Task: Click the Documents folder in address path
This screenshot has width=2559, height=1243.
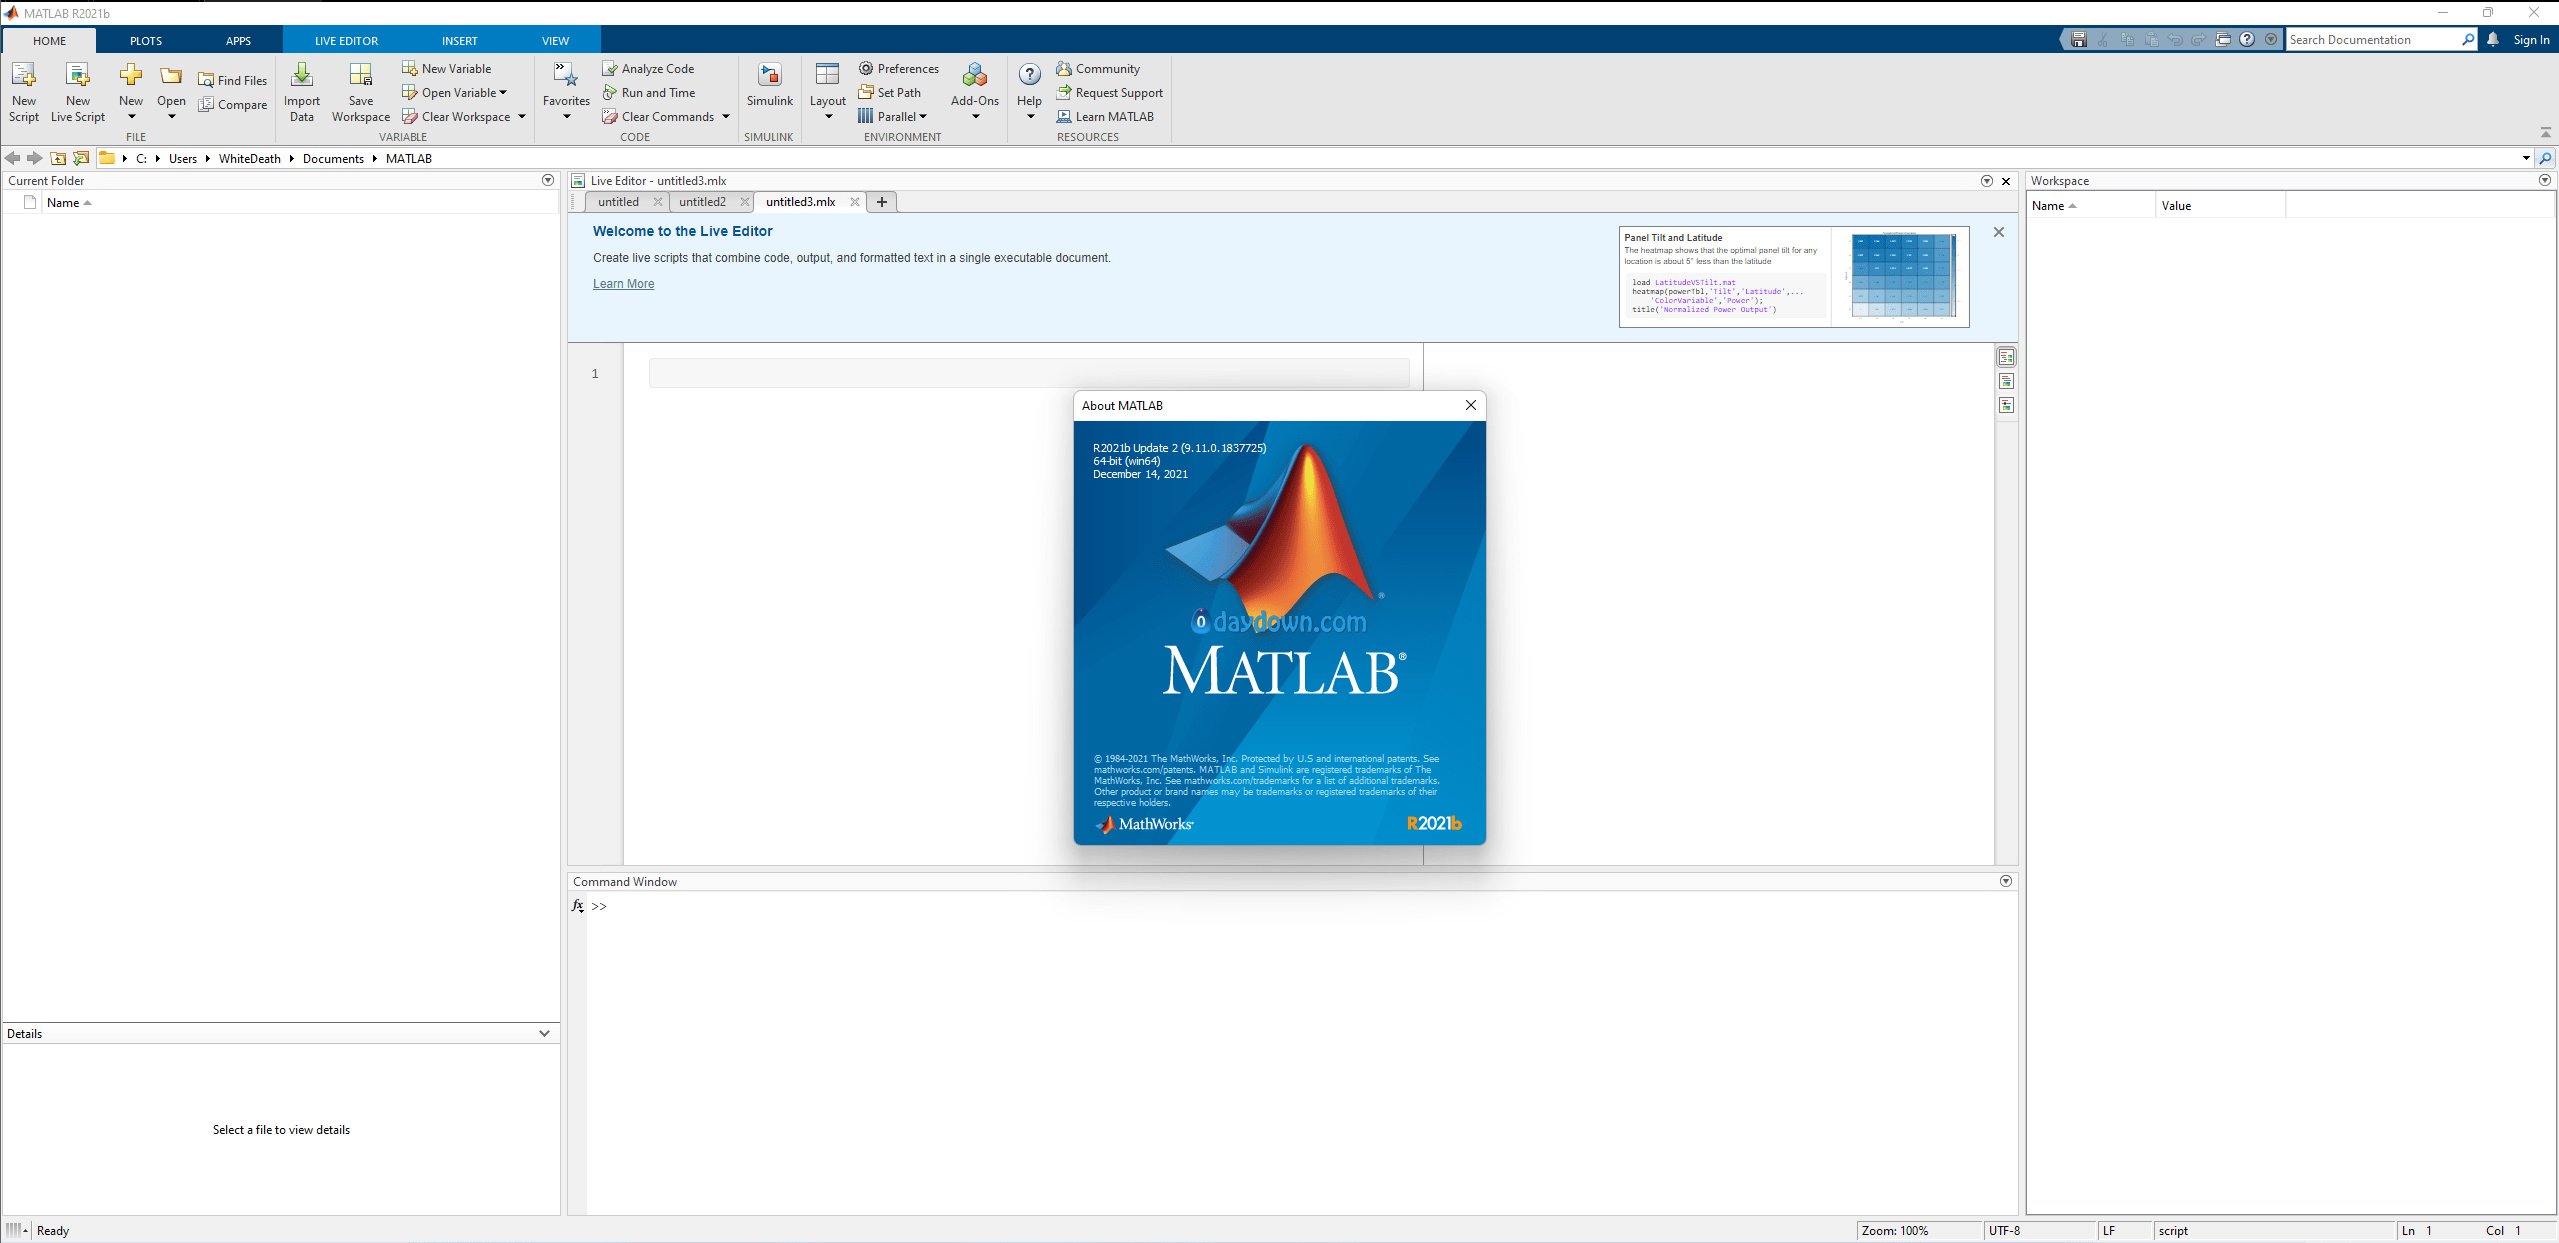Action: (x=333, y=158)
